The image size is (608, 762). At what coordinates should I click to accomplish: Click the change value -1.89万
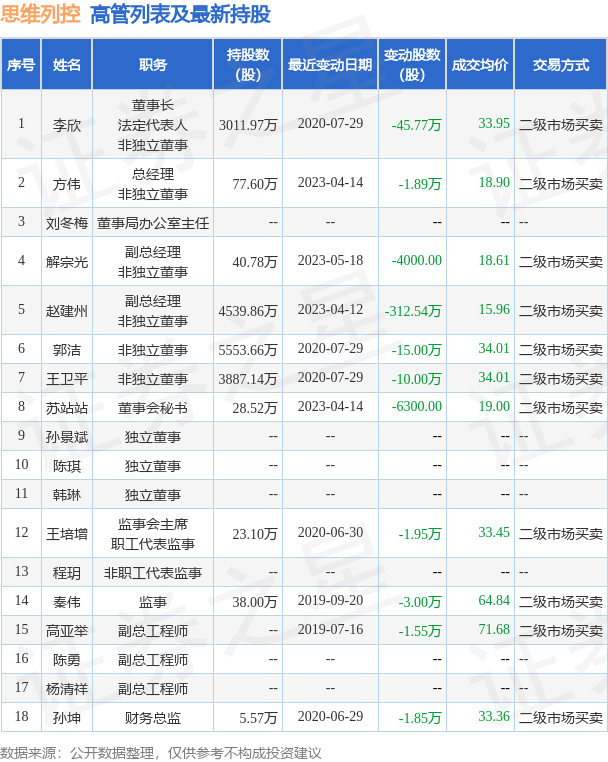pyautogui.click(x=420, y=184)
